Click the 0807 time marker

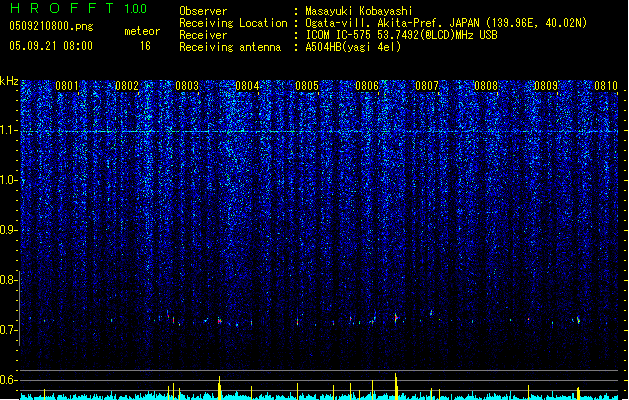click(x=427, y=86)
